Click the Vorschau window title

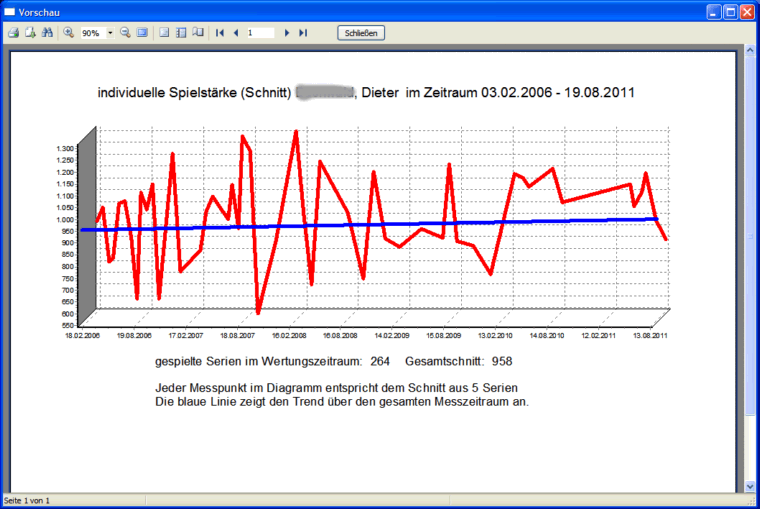(x=39, y=13)
